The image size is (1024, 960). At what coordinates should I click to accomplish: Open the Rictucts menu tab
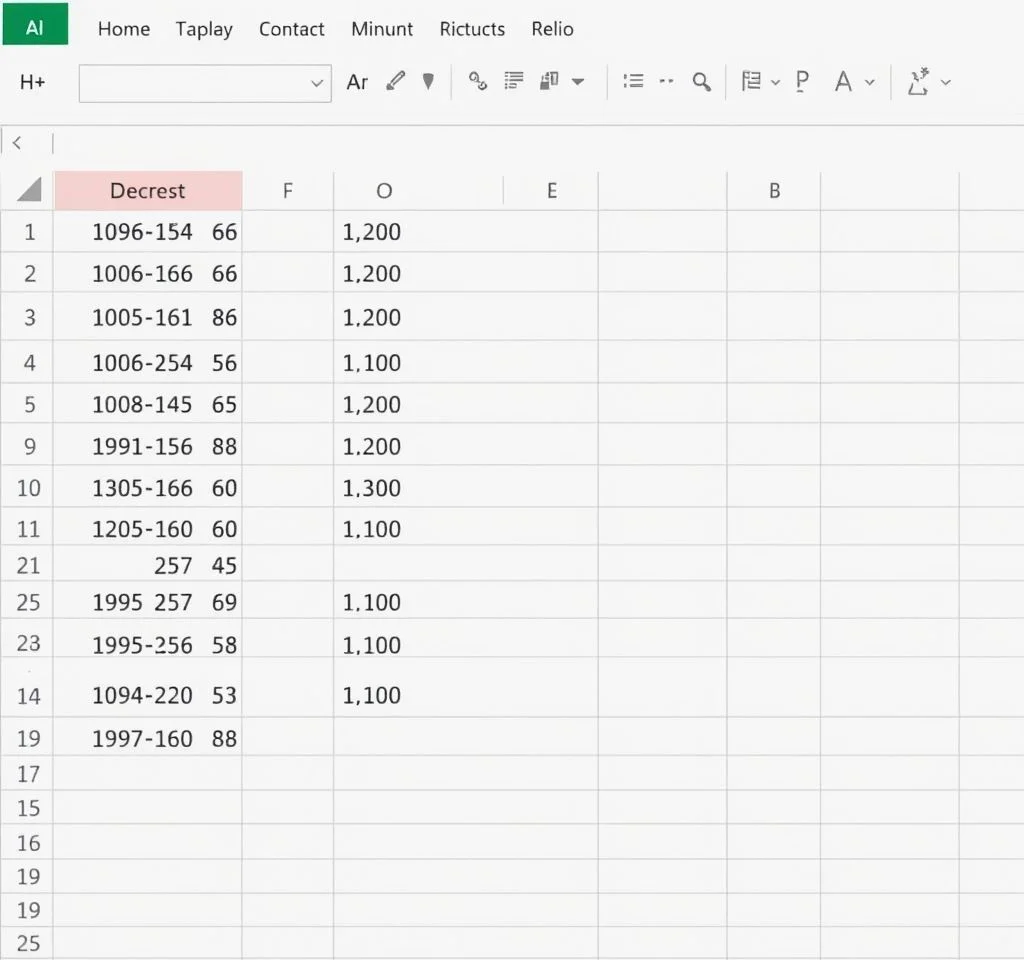472,29
